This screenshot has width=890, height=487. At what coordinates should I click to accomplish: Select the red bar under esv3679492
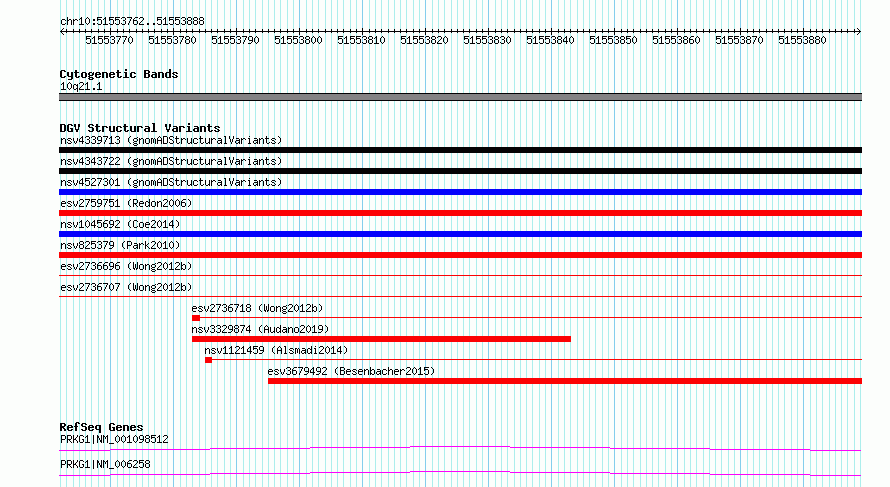[565, 381]
